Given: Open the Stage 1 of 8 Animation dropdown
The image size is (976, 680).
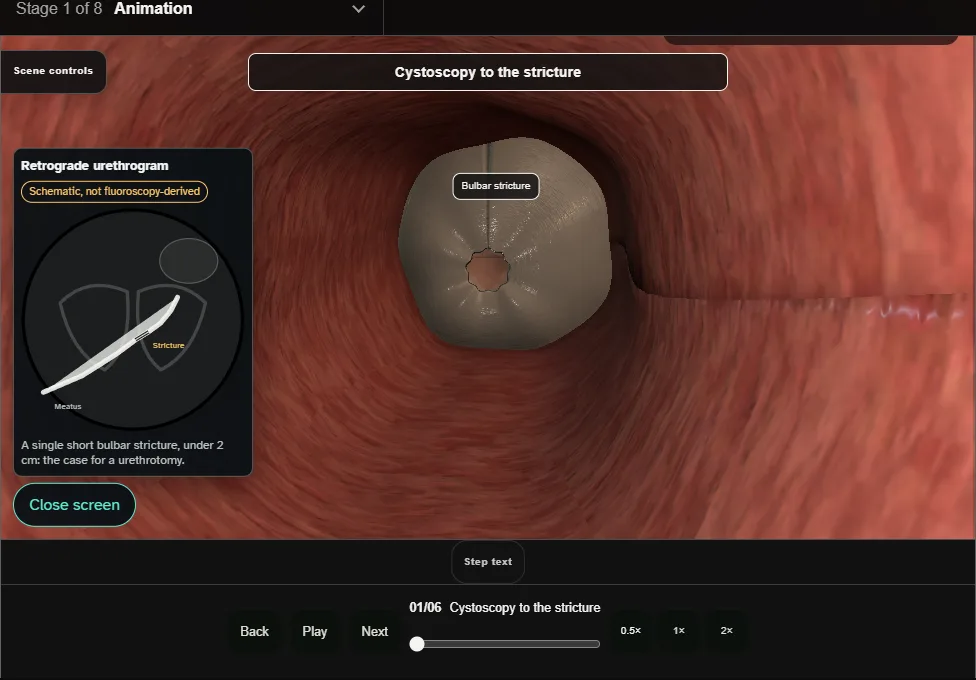Looking at the screenshot, I should 191,9.
